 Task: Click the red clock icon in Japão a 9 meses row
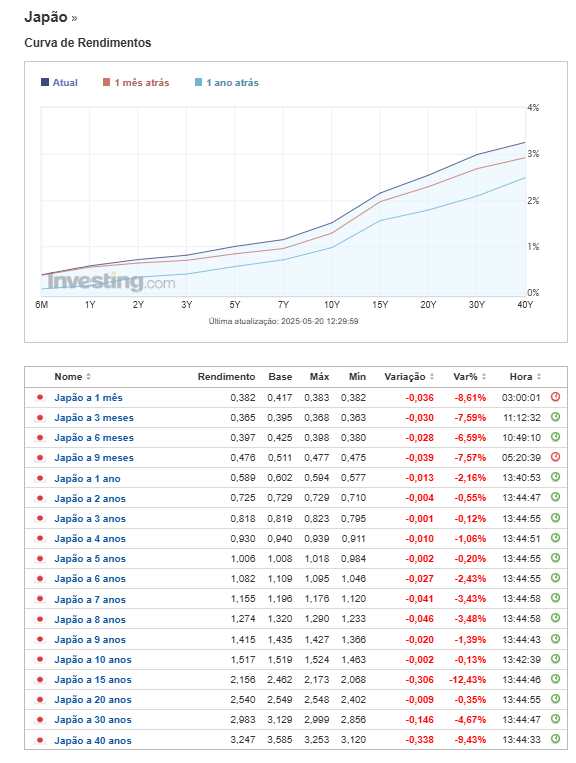[555, 456]
